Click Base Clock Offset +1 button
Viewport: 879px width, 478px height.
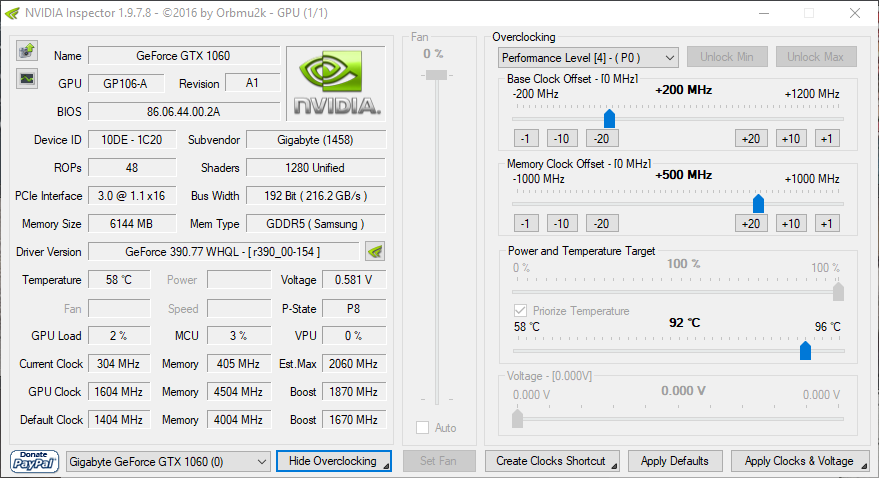coord(827,138)
